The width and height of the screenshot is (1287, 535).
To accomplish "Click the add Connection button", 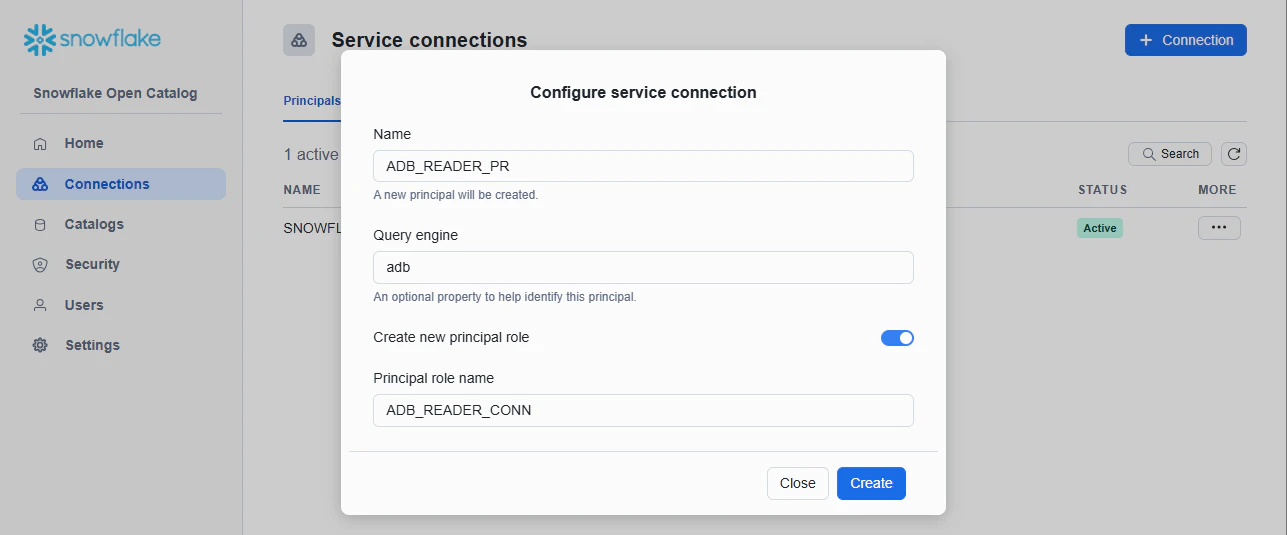I will tap(1185, 40).
